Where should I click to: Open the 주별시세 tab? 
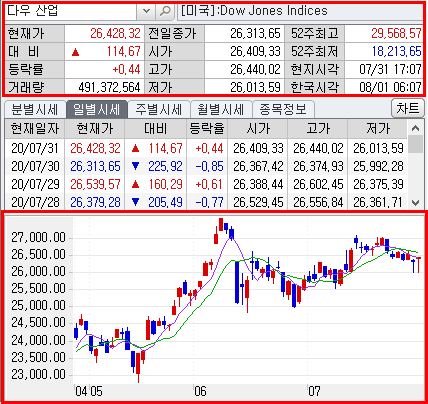(159, 109)
